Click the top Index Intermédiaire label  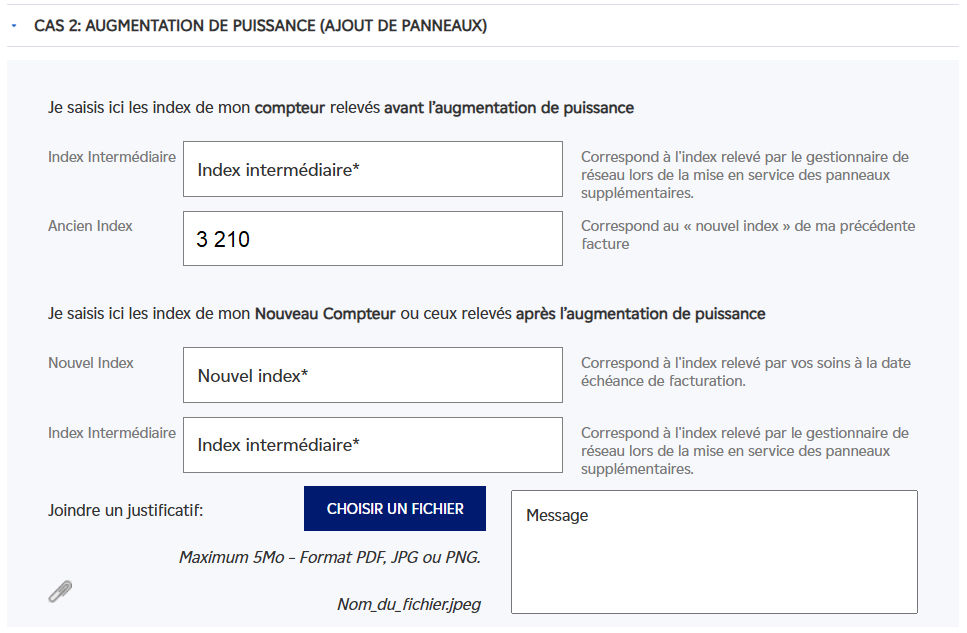coord(112,157)
